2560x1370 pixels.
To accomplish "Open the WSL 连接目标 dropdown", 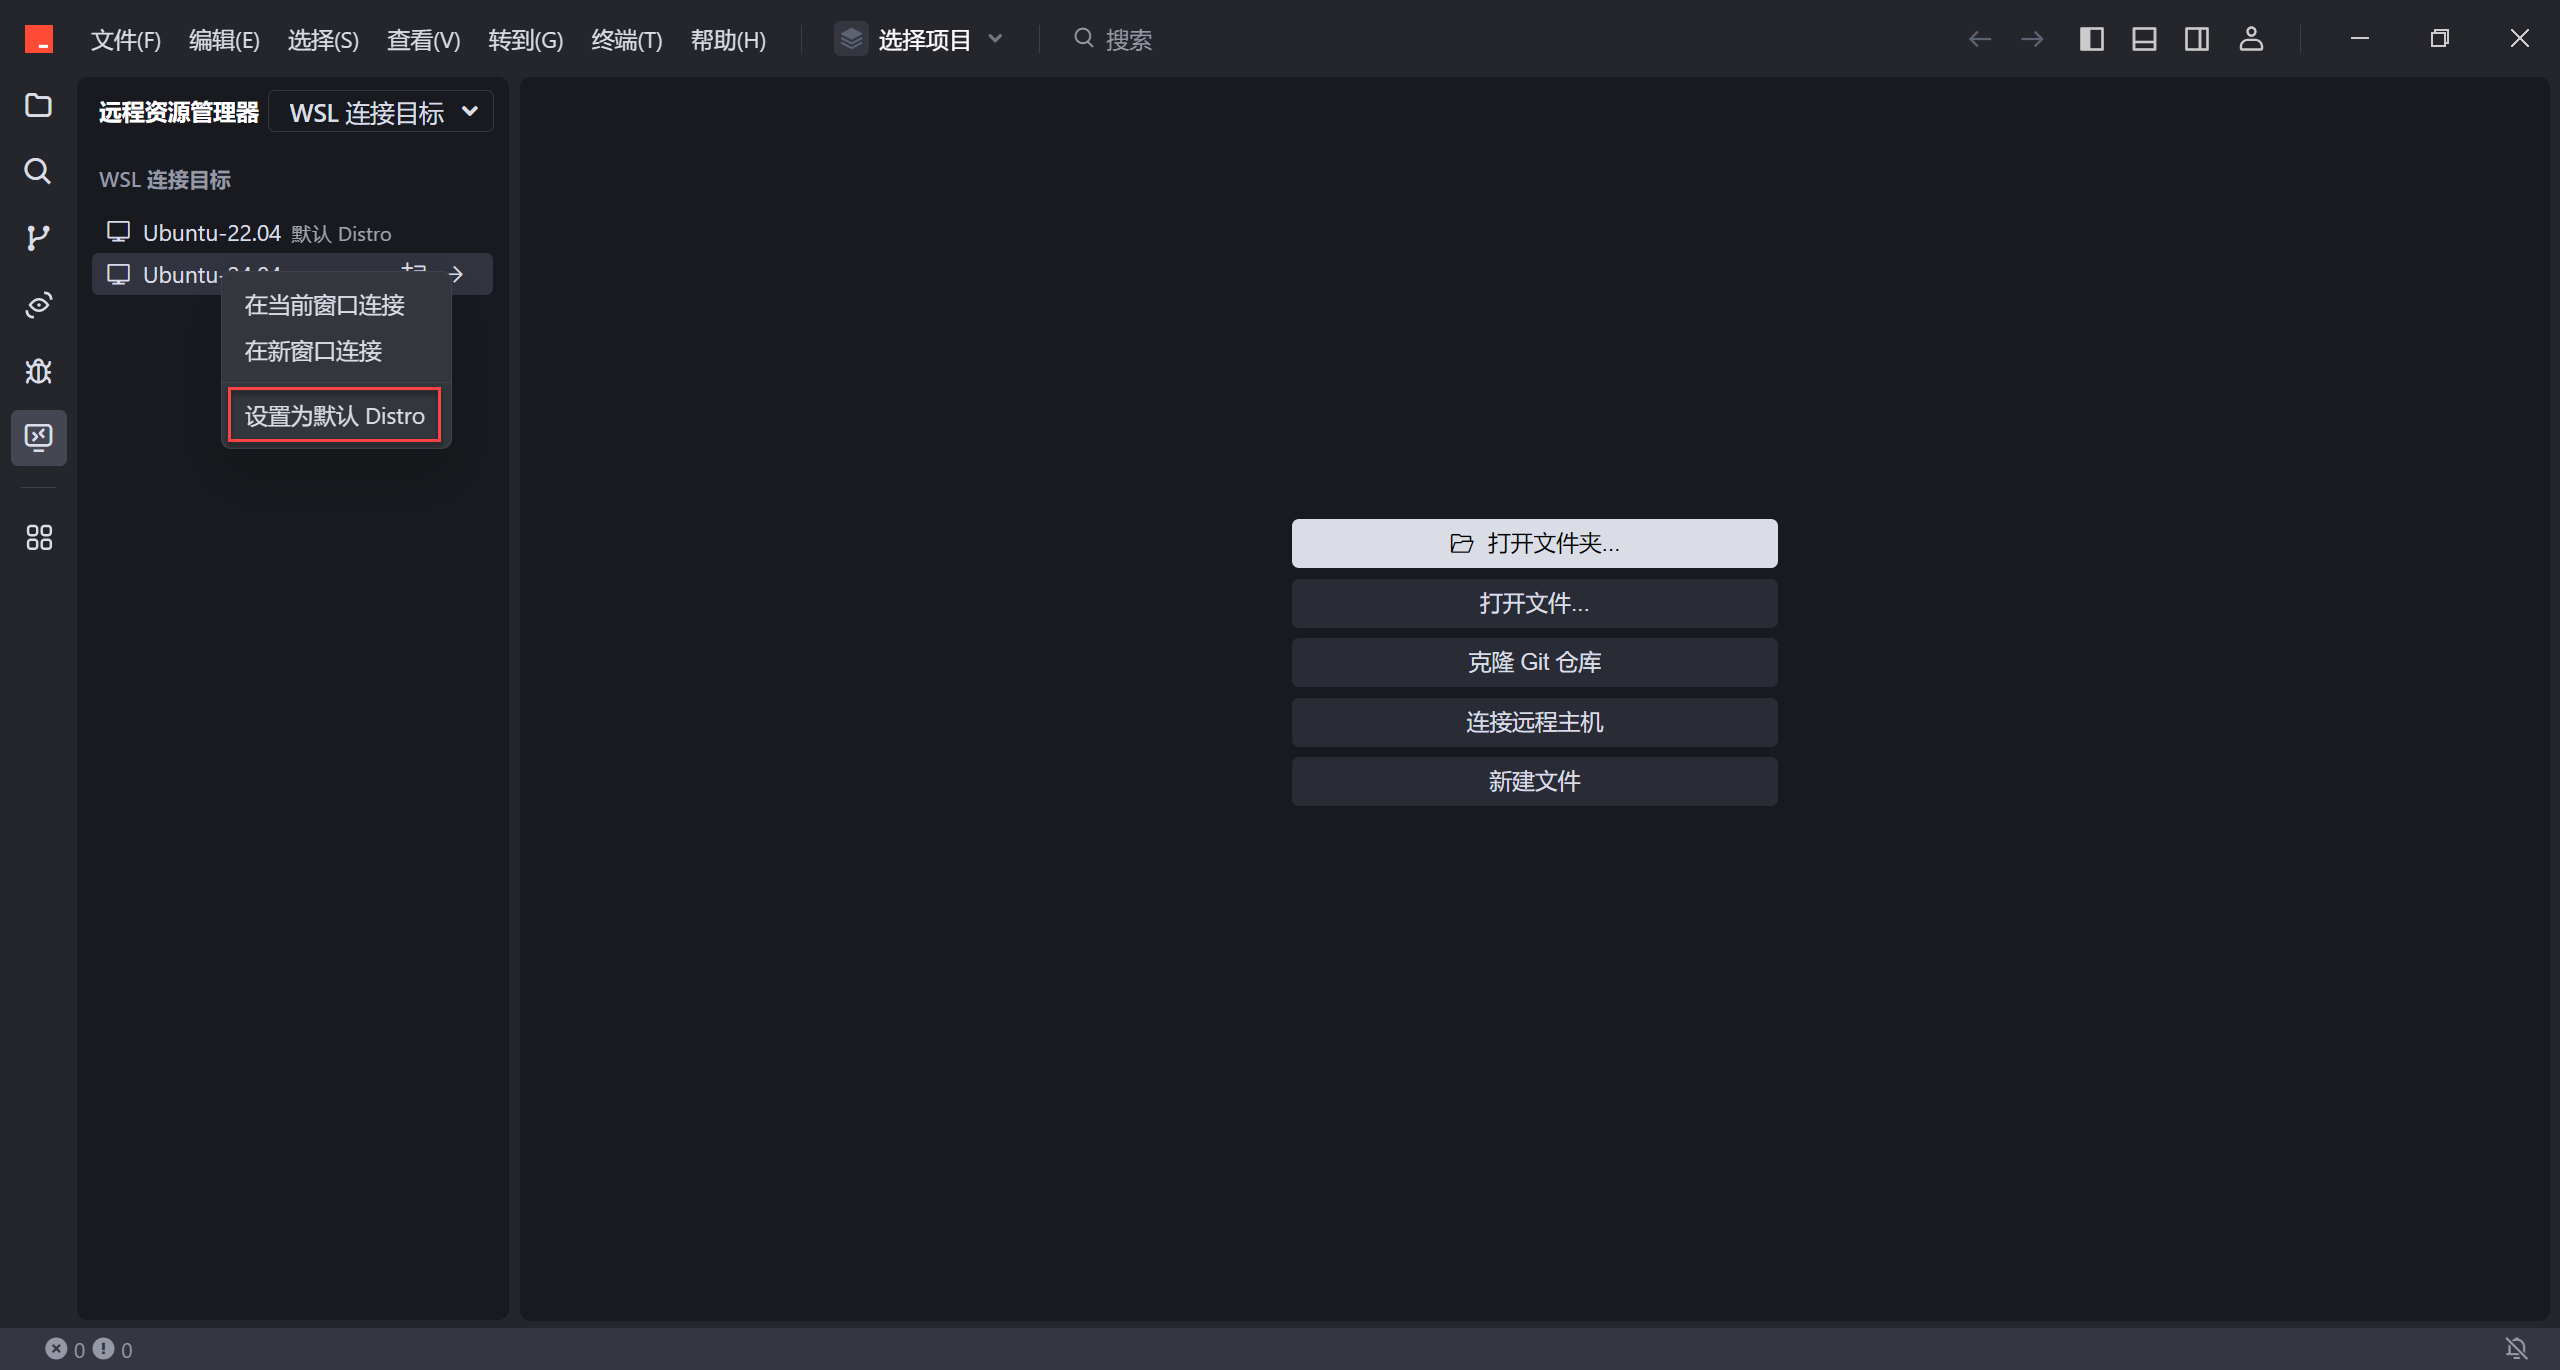I will tap(381, 112).
